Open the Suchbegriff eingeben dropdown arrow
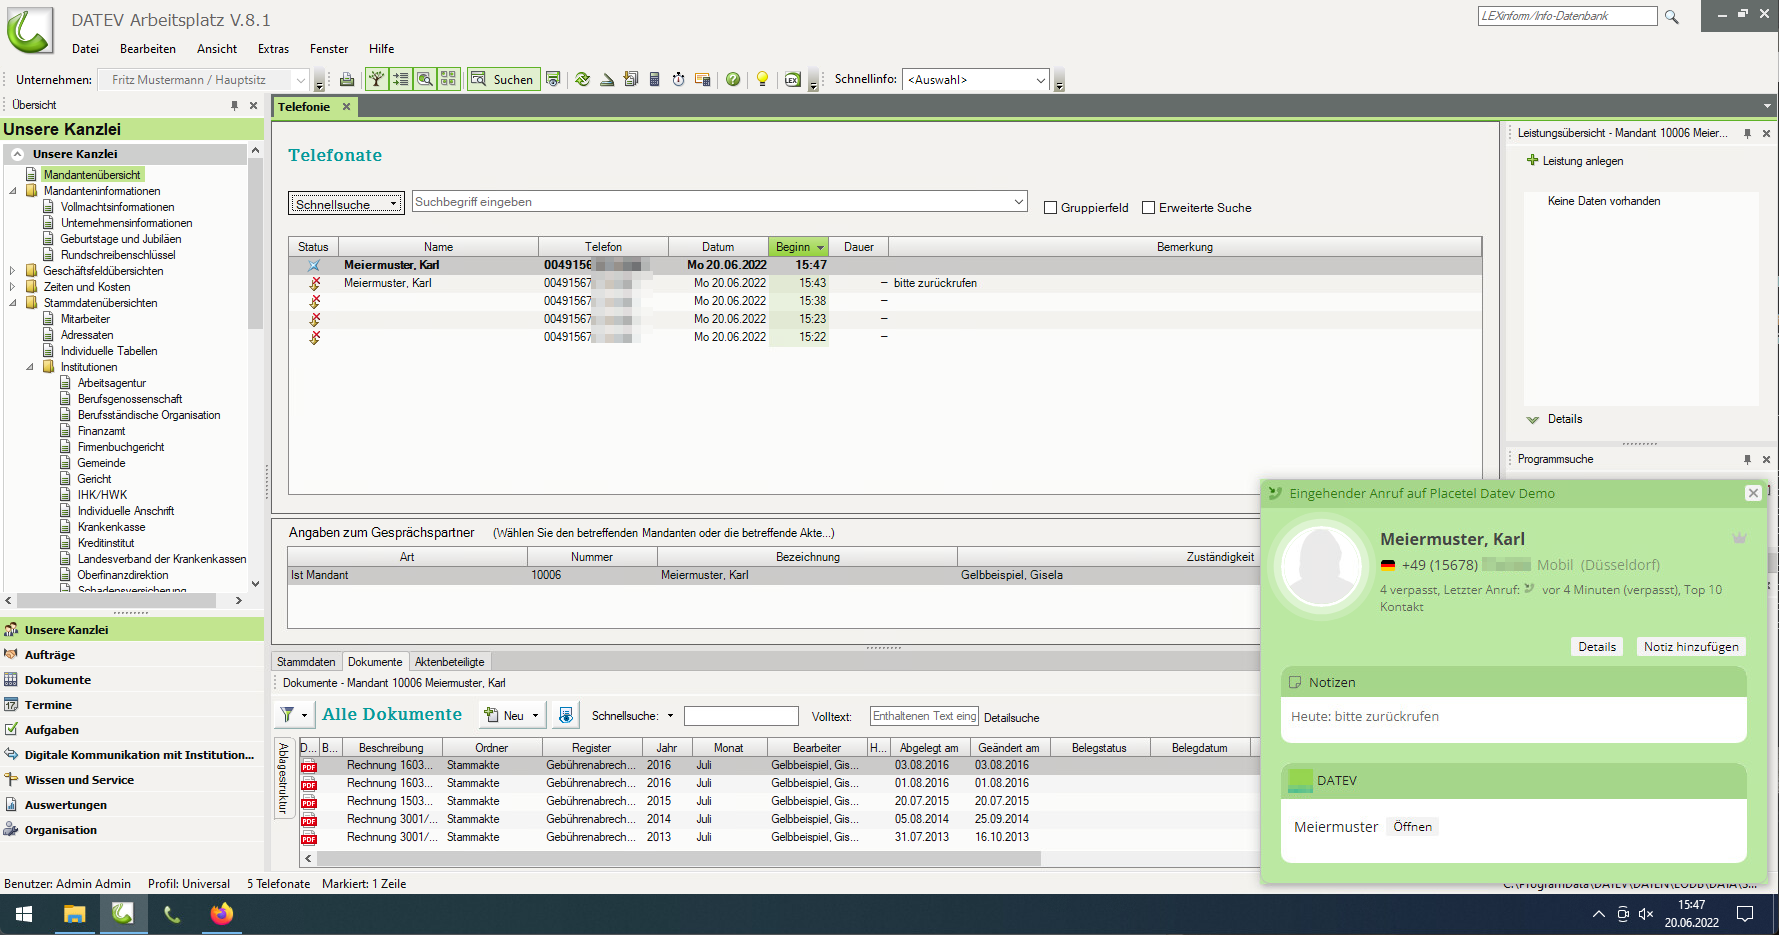Screen dimensions: 1779x935 (x=1018, y=202)
